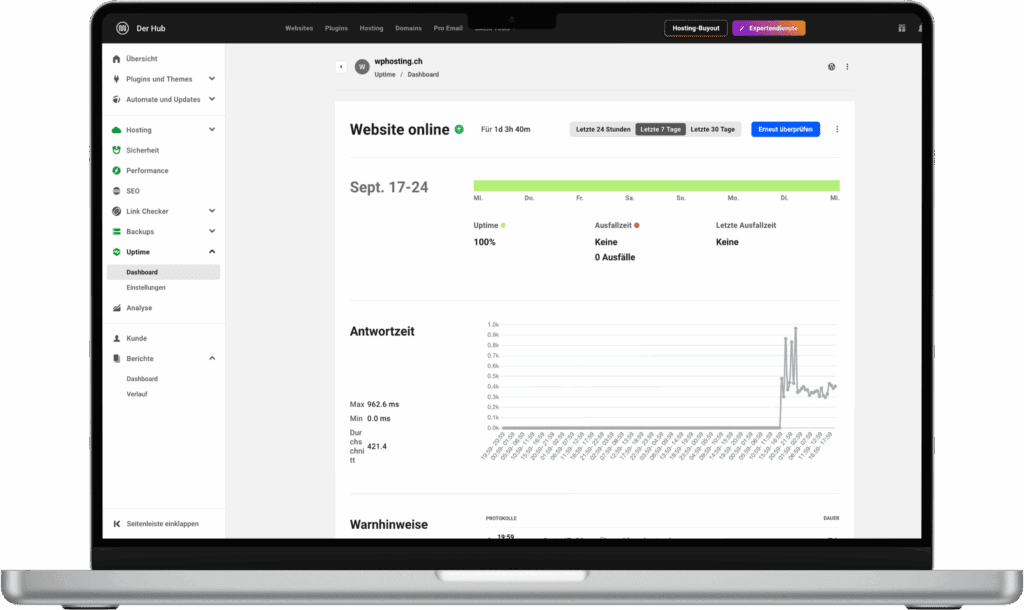
Task: Click the green uptime bar for Sept. 17-24
Action: 655,185
